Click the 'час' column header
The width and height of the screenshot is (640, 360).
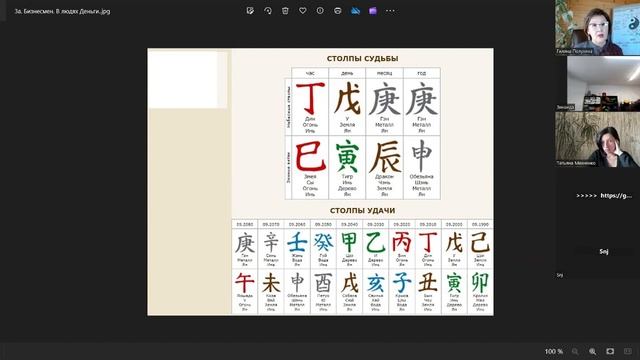coord(310,73)
